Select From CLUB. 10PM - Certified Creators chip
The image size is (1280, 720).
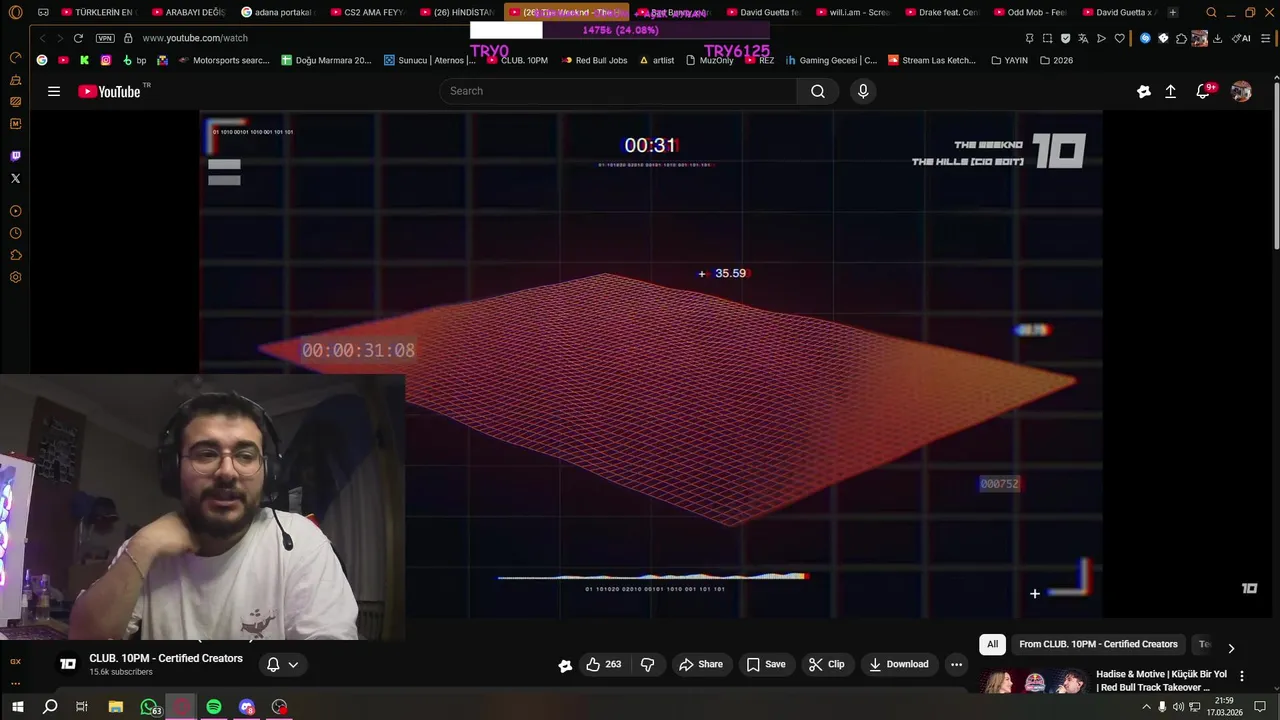tap(1098, 644)
